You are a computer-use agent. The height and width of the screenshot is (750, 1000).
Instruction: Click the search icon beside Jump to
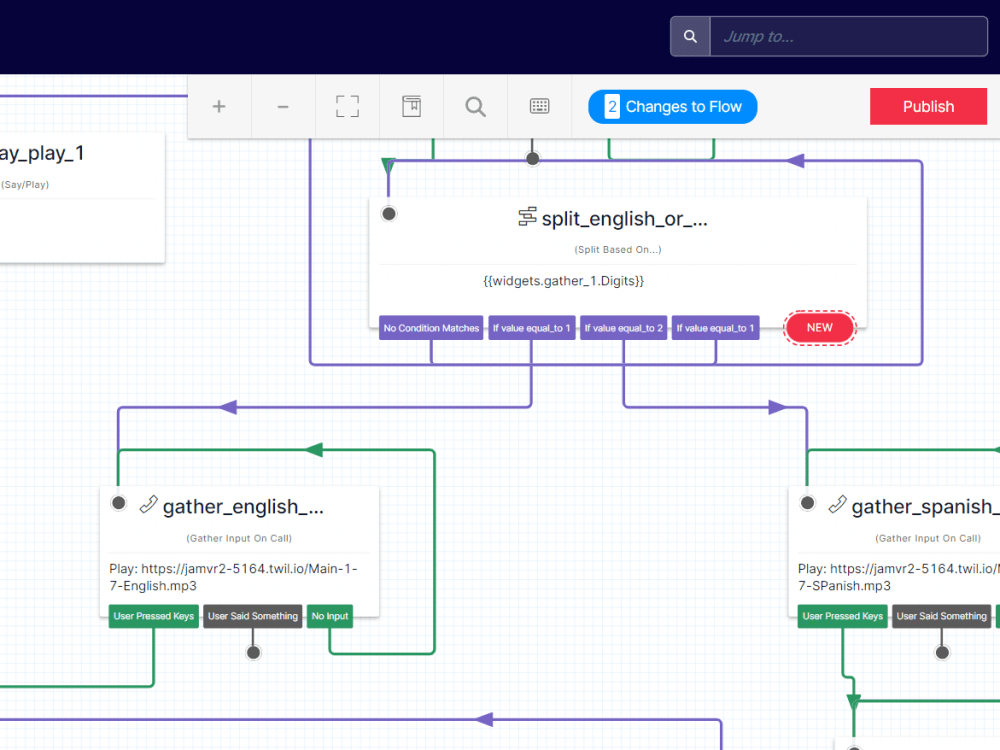tap(690, 36)
